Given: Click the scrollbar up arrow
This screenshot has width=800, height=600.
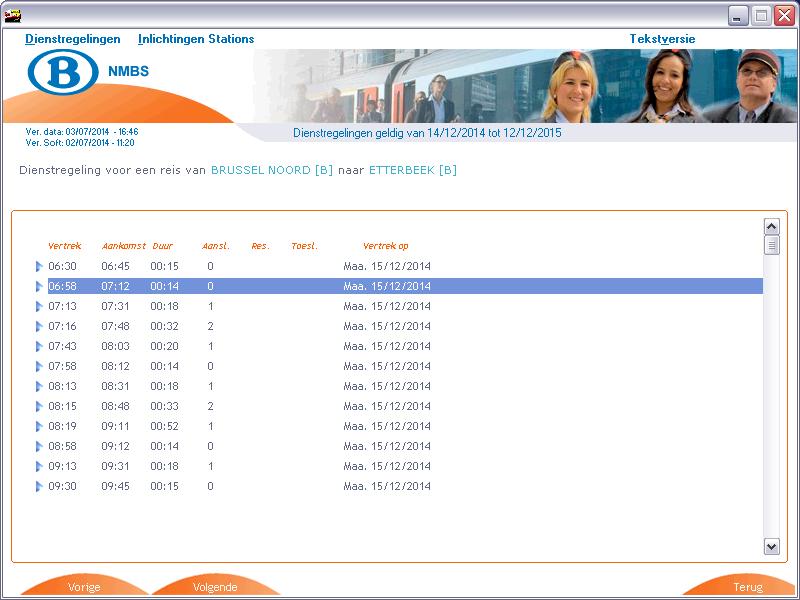Looking at the screenshot, I should click(771, 227).
